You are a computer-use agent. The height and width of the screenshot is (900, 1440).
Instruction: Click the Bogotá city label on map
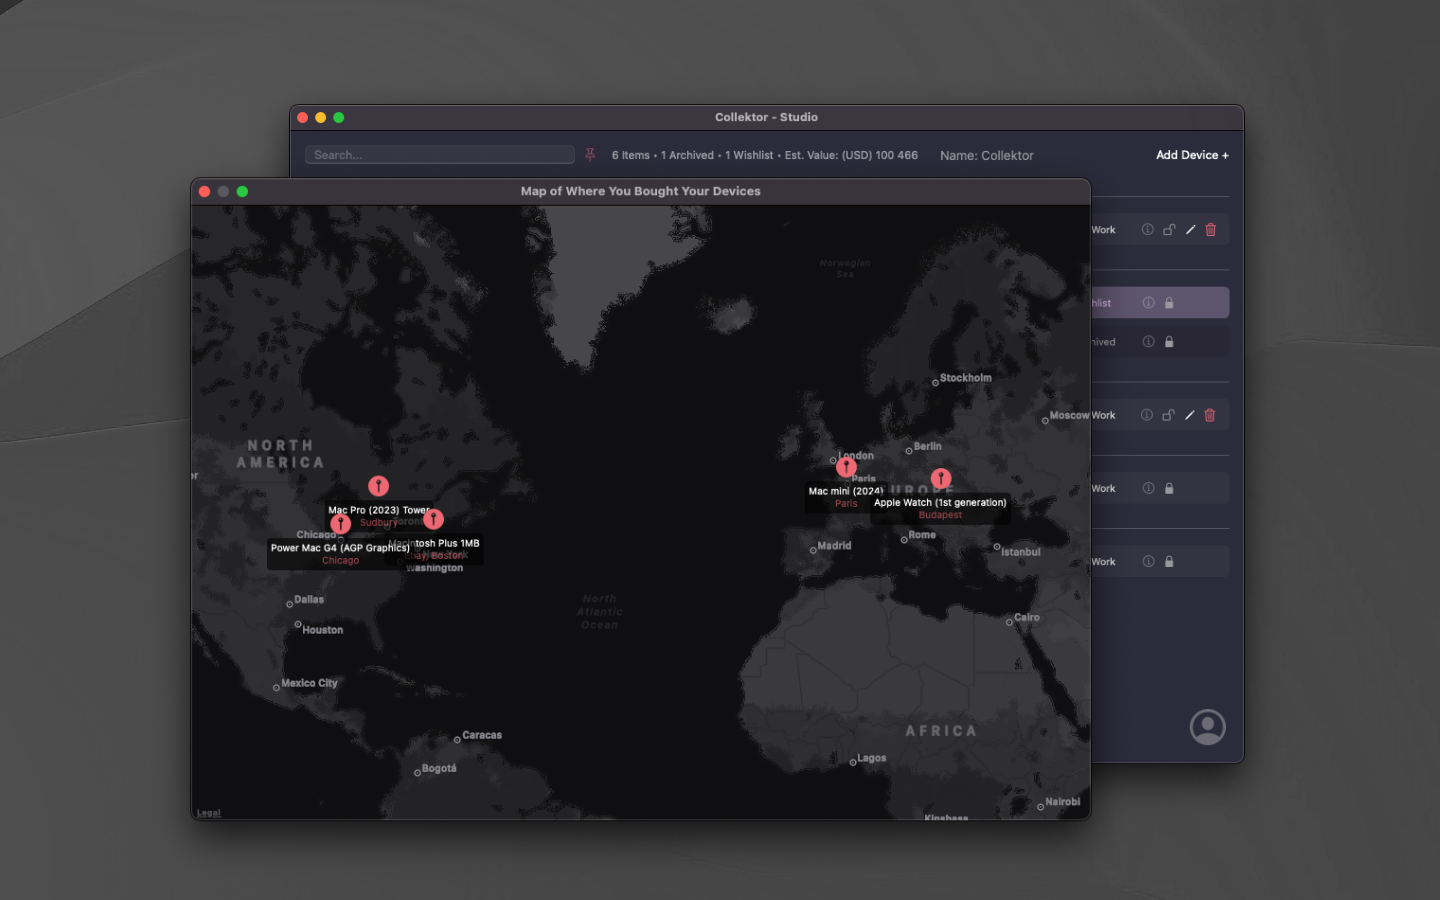(439, 769)
